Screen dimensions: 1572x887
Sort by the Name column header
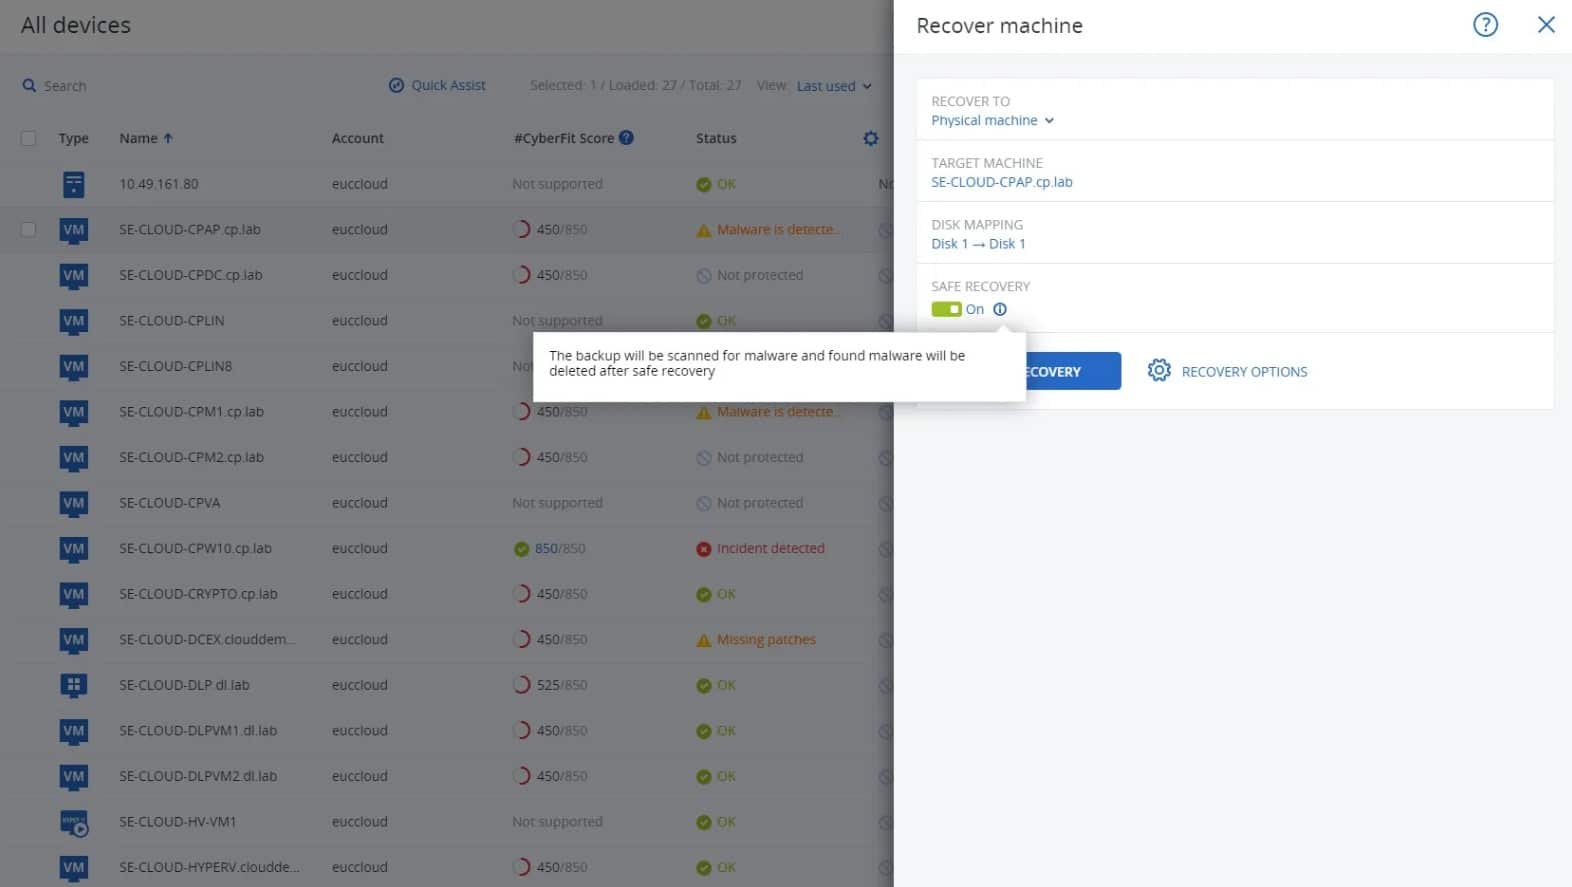(145, 138)
